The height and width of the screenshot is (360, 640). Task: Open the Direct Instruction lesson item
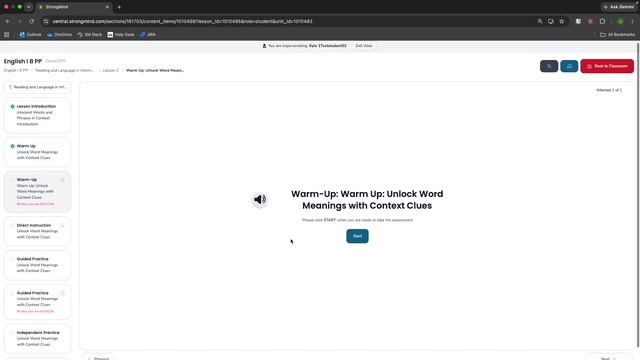(x=37, y=231)
